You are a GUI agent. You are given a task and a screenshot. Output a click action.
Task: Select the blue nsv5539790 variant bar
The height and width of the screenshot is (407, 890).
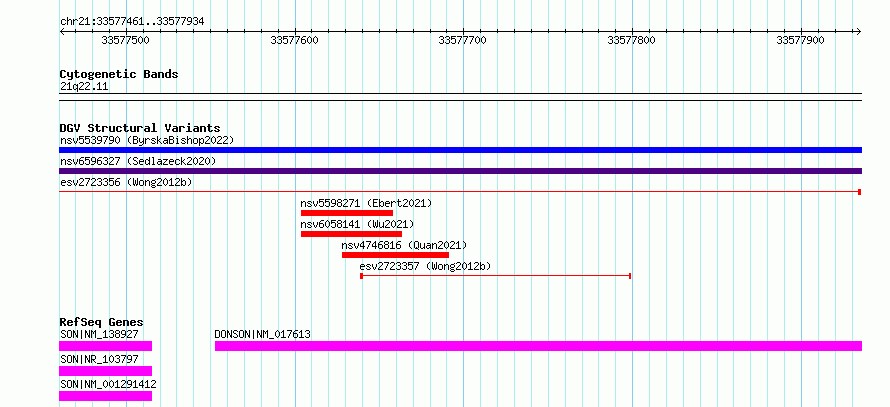[460, 150]
